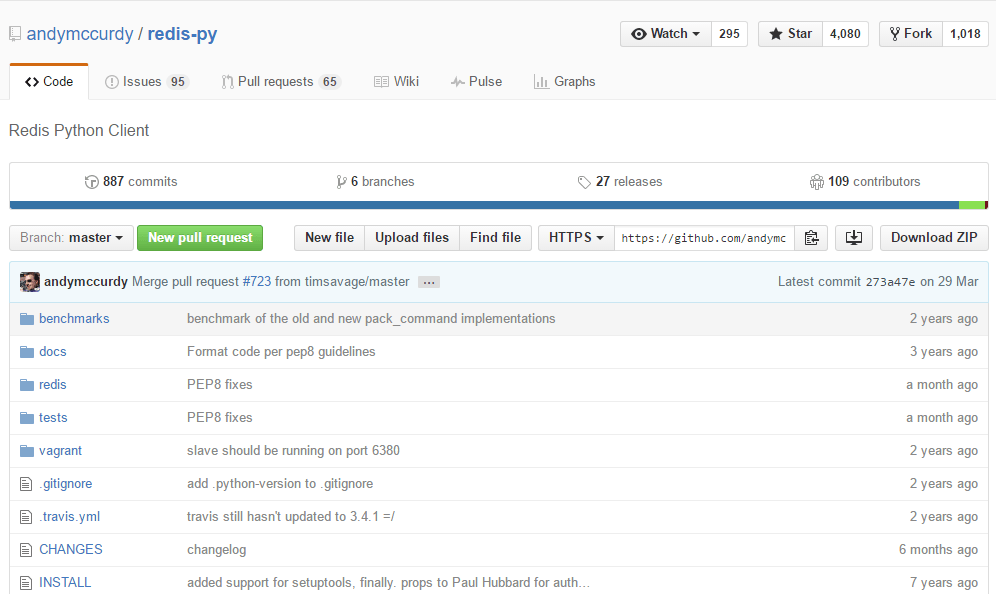Click the green segment of language bar
The height and width of the screenshot is (594, 996).
coord(971,205)
